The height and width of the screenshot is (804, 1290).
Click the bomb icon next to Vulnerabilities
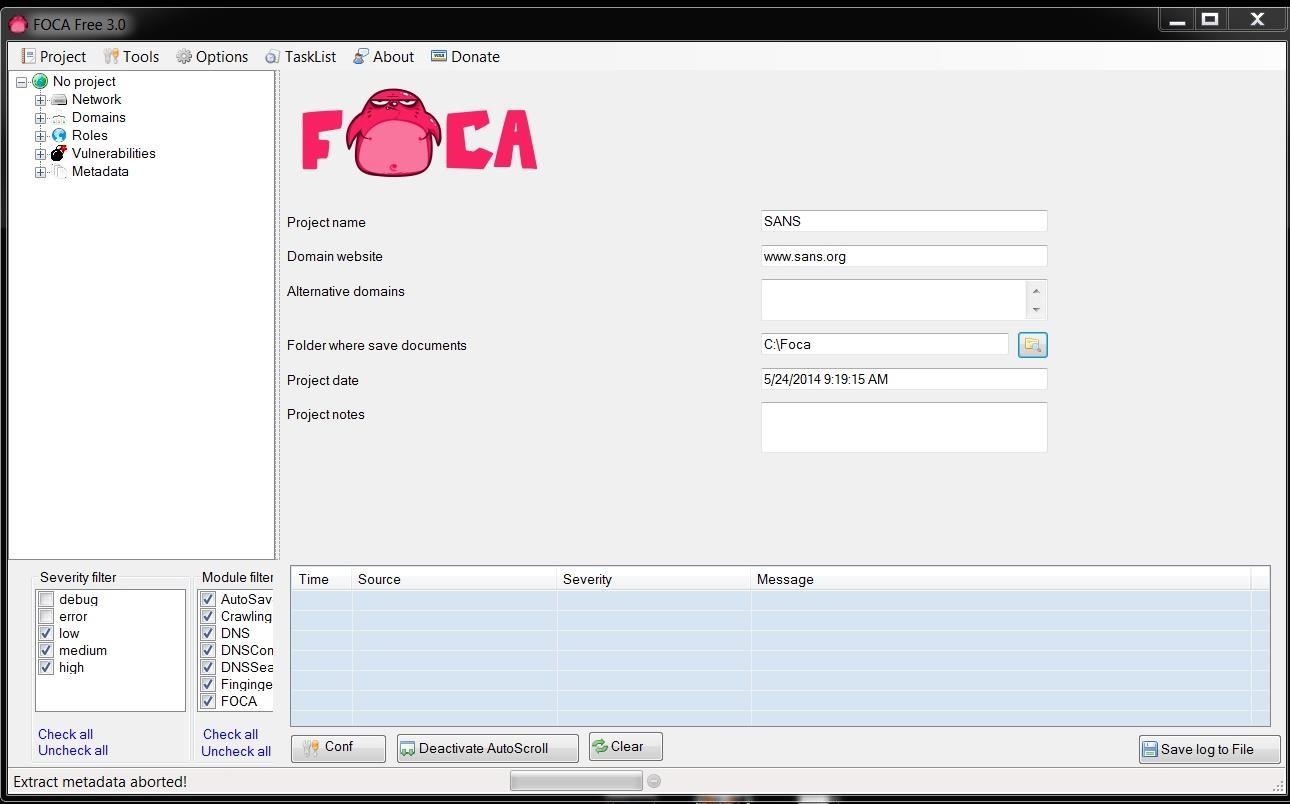pyautogui.click(x=59, y=153)
